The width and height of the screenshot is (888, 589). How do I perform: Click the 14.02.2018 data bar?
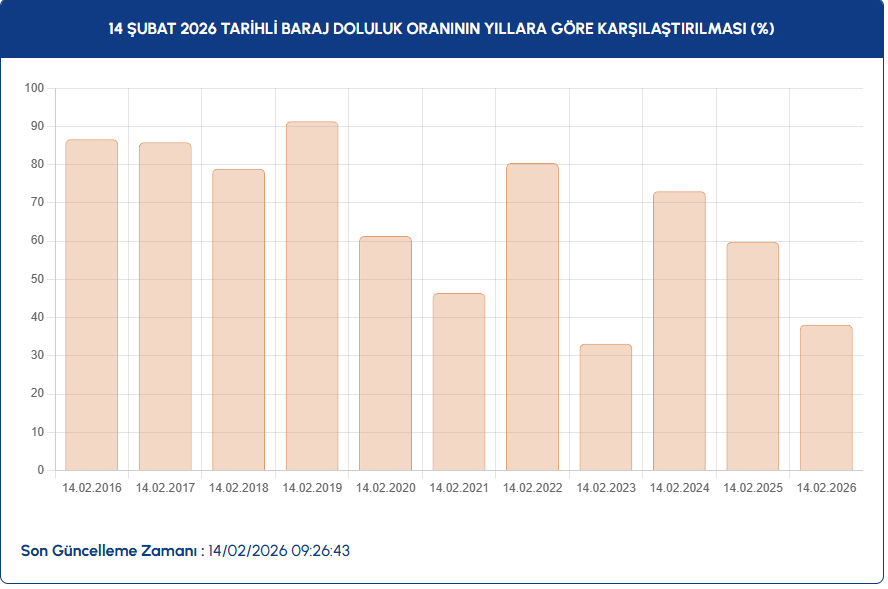(x=238, y=320)
